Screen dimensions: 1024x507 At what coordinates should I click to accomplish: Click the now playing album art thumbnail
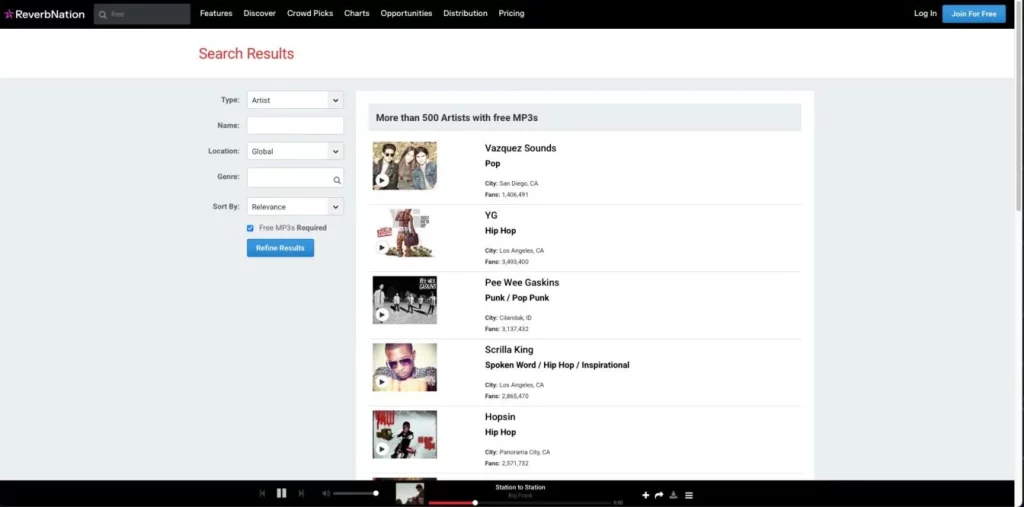click(x=410, y=493)
